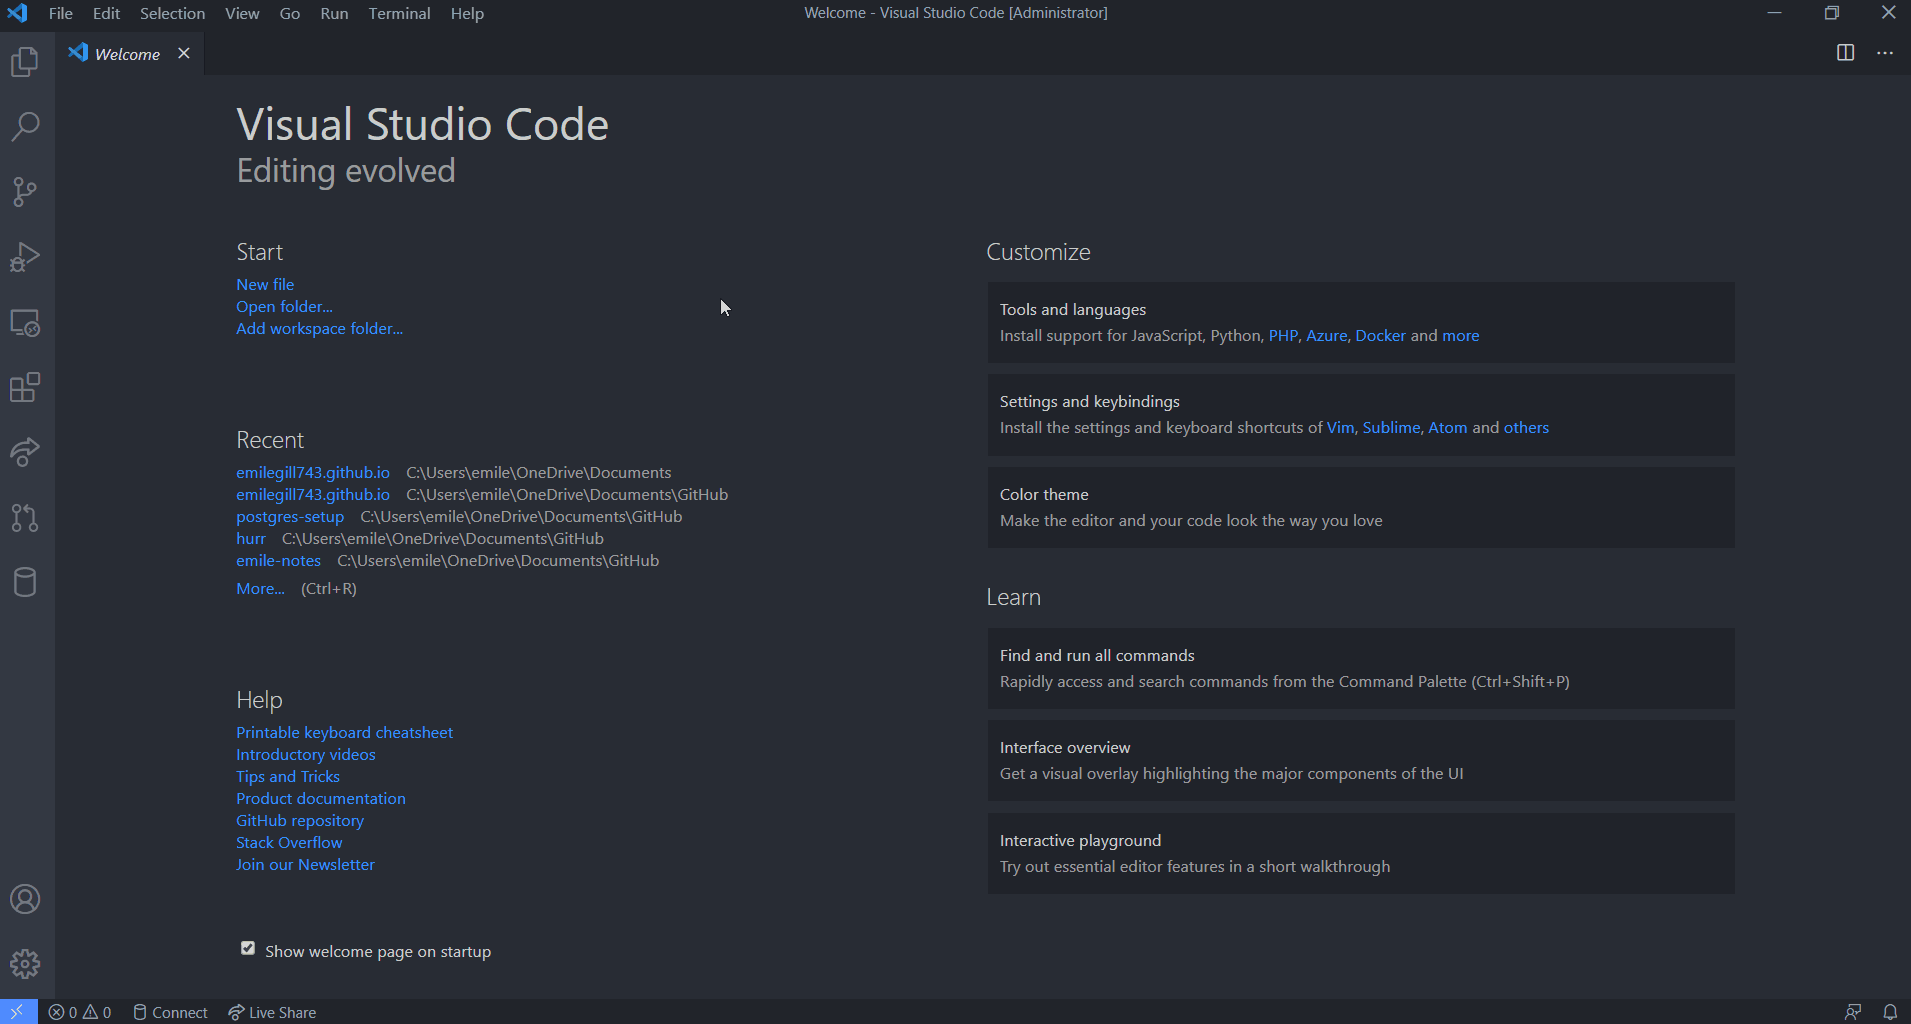Viewport: 1911px width, 1024px height.
Task: Open the Interactive playground card
Action: point(1361,854)
